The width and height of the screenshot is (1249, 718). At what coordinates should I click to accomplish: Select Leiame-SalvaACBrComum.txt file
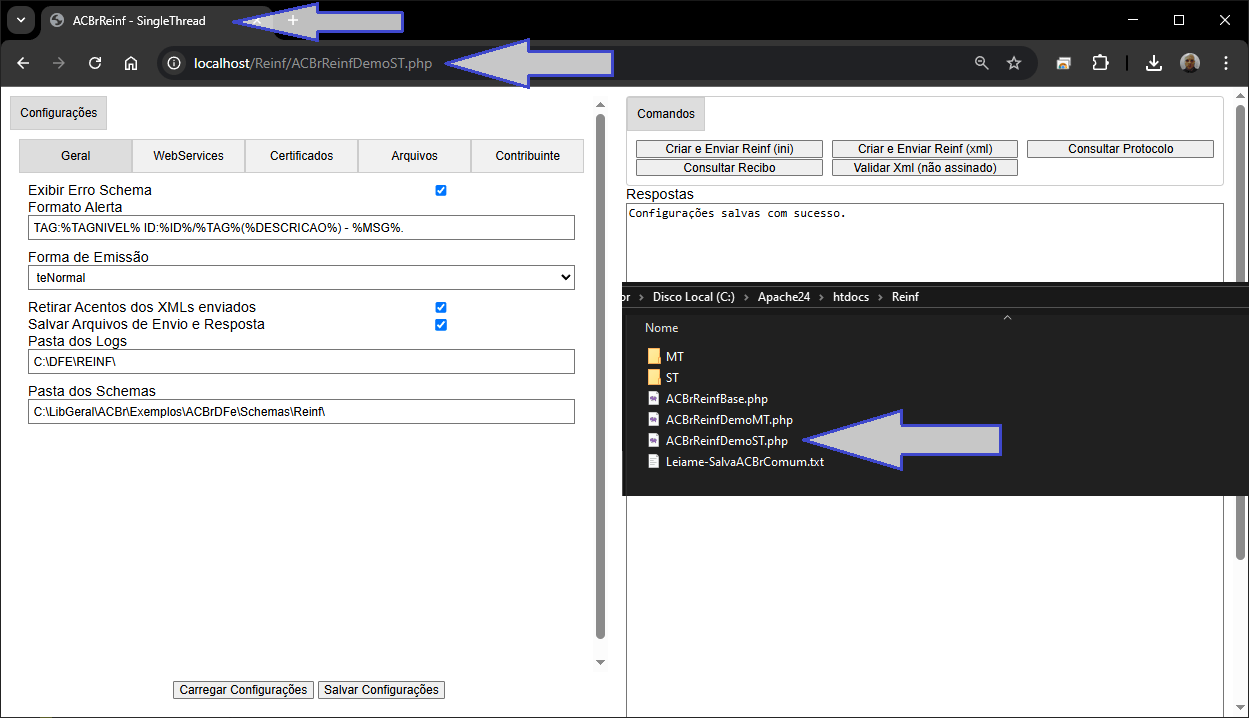point(735,462)
